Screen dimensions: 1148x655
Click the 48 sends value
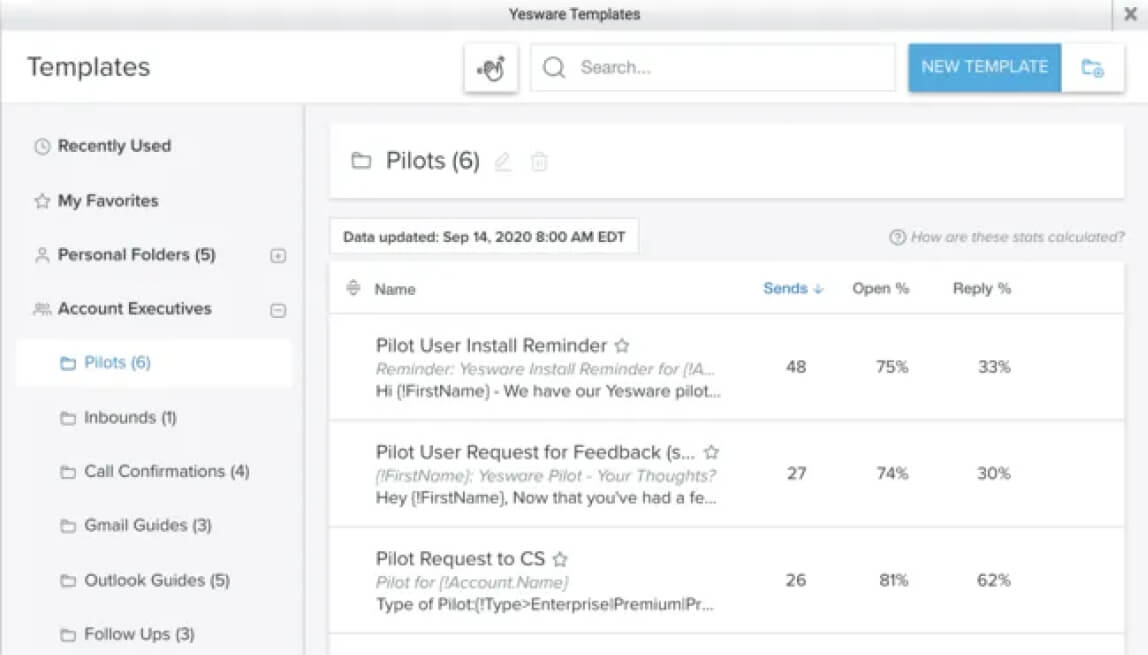(x=796, y=367)
